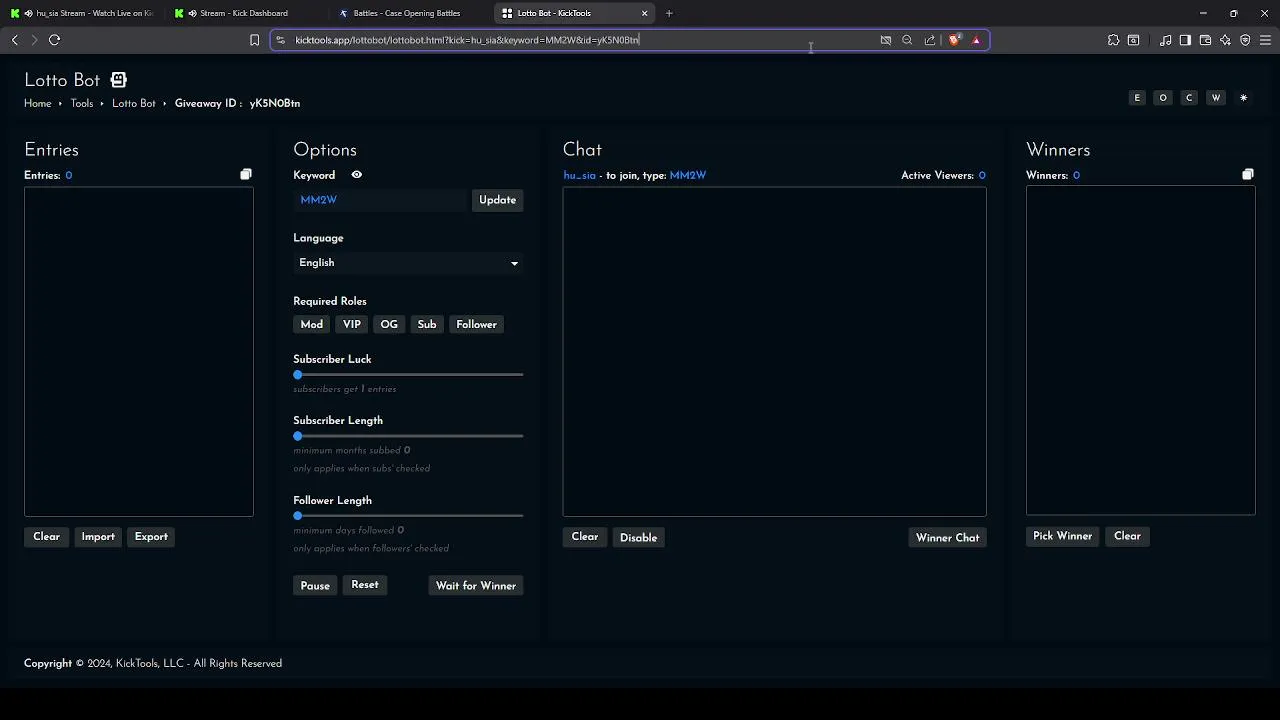Pick Winner button
This screenshot has height=720, width=1280.
pyautogui.click(x=1063, y=536)
